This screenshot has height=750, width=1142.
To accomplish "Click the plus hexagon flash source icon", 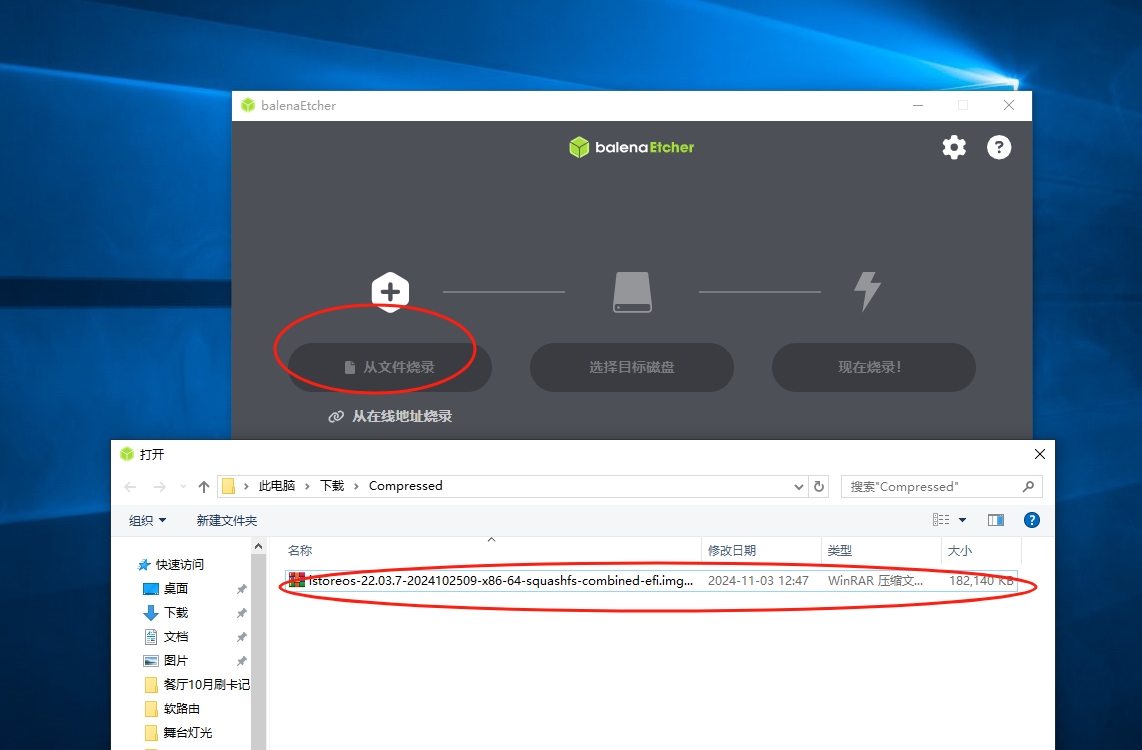I will pyautogui.click(x=390, y=292).
